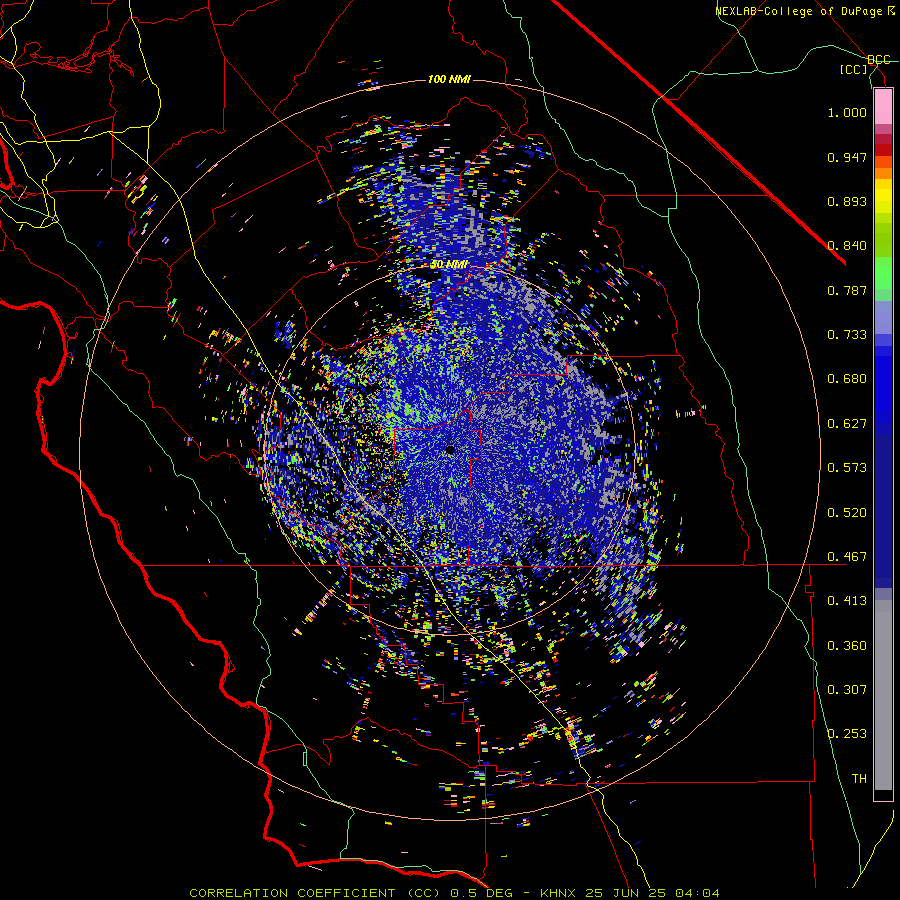The width and height of the screenshot is (900, 900).
Task: Click the 1.000 legend value
Action: coord(847,112)
